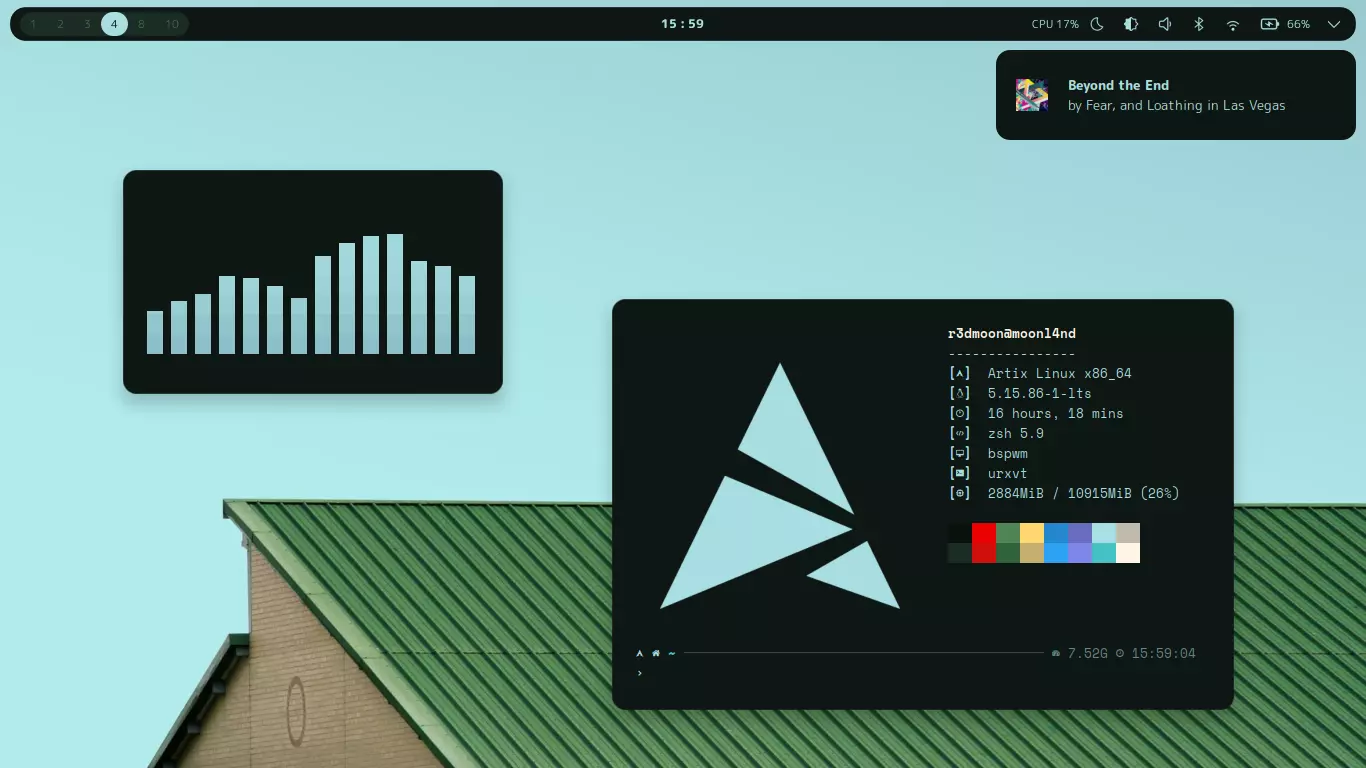Click the 'urxvt' text
This screenshot has width=1366, height=768.
[1008, 473]
